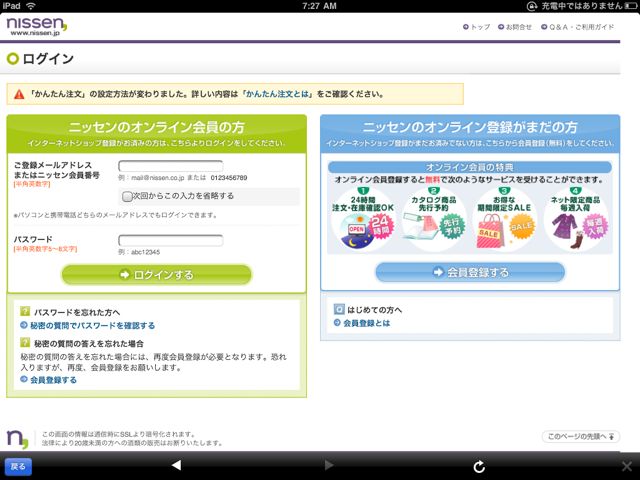Click the green ログインする button
Screen dimensions: 640x480
[x=156, y=275]
